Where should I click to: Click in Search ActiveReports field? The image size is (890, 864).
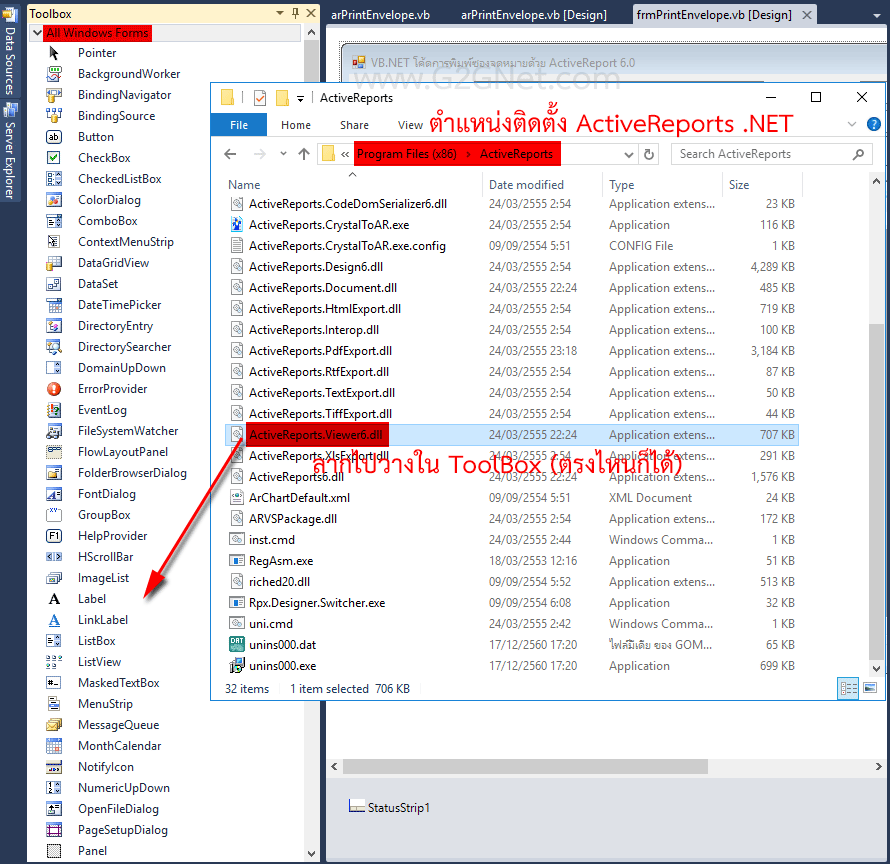click(771, 154)
